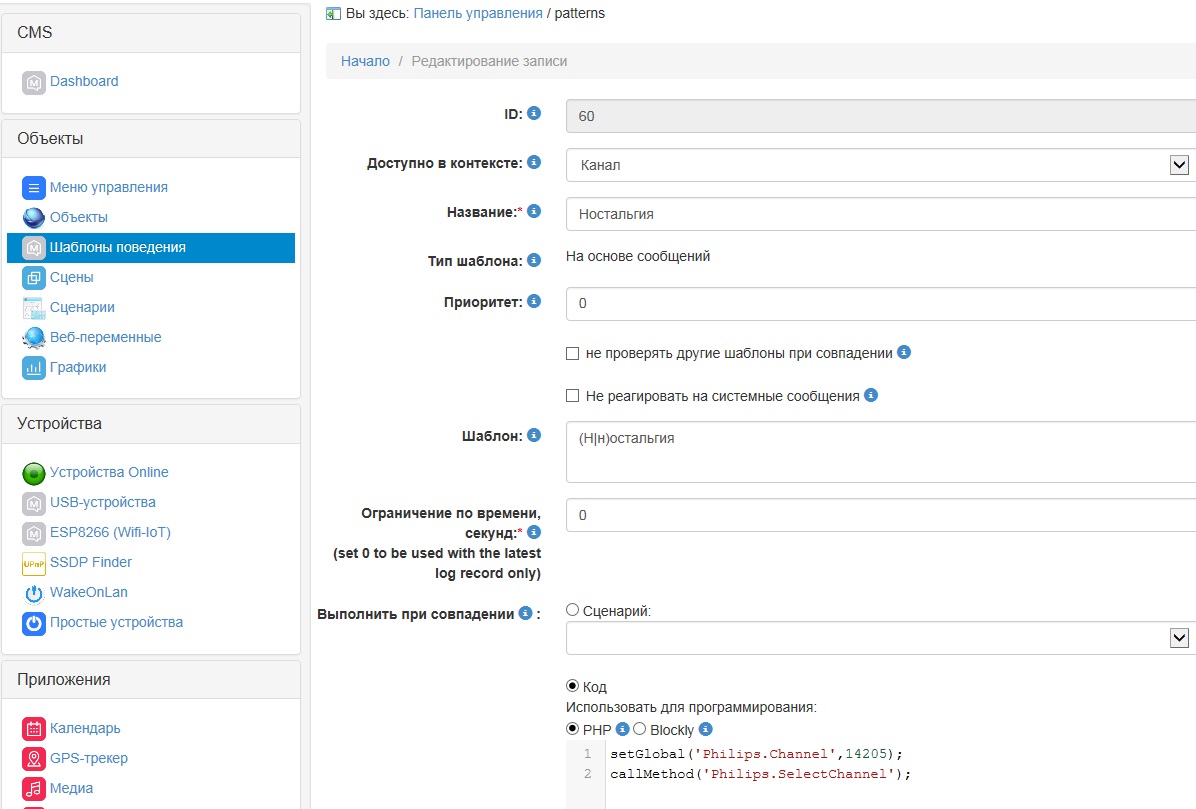Click the Графики chart icon

tap(34, 368)
